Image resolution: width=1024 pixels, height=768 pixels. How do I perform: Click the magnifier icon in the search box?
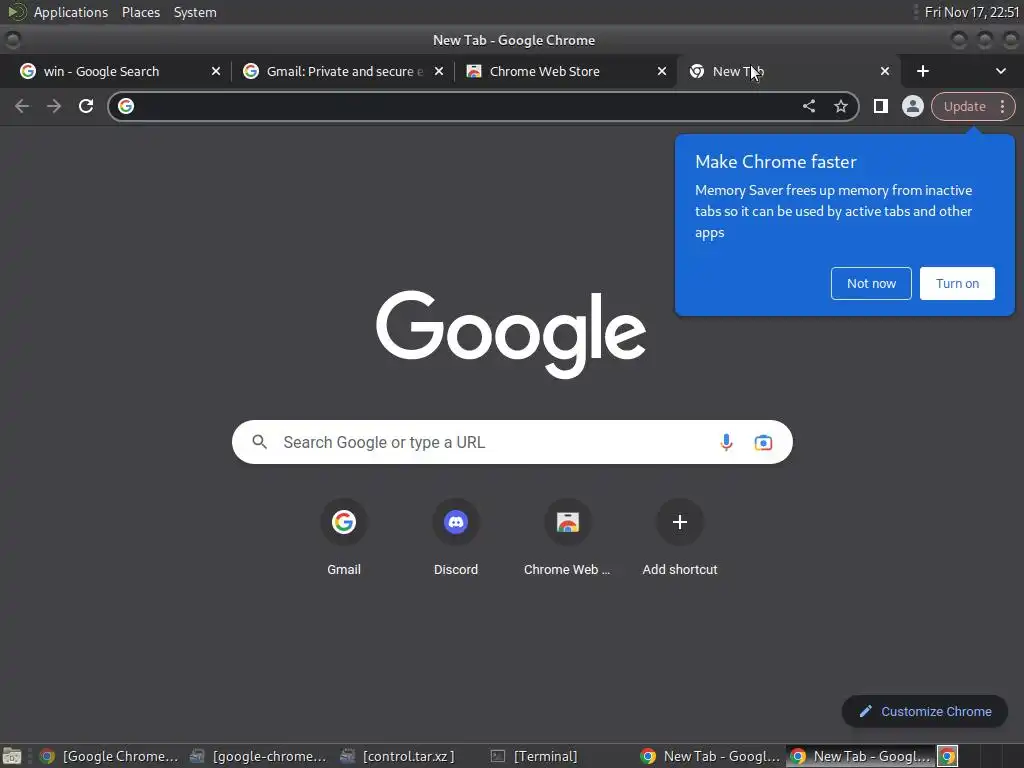tap(259, 442)
